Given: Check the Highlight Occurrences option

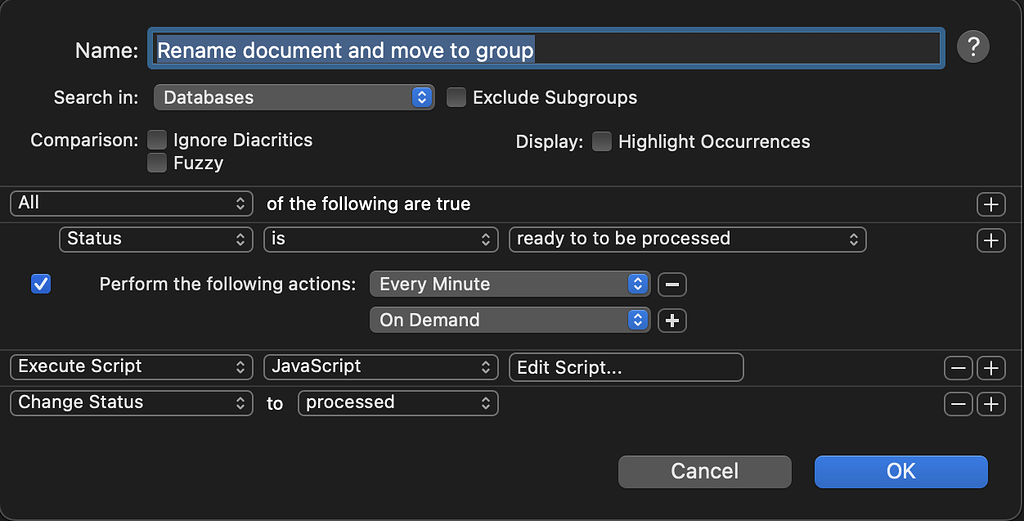Looking at the screenshot, I should pos(601,142).
